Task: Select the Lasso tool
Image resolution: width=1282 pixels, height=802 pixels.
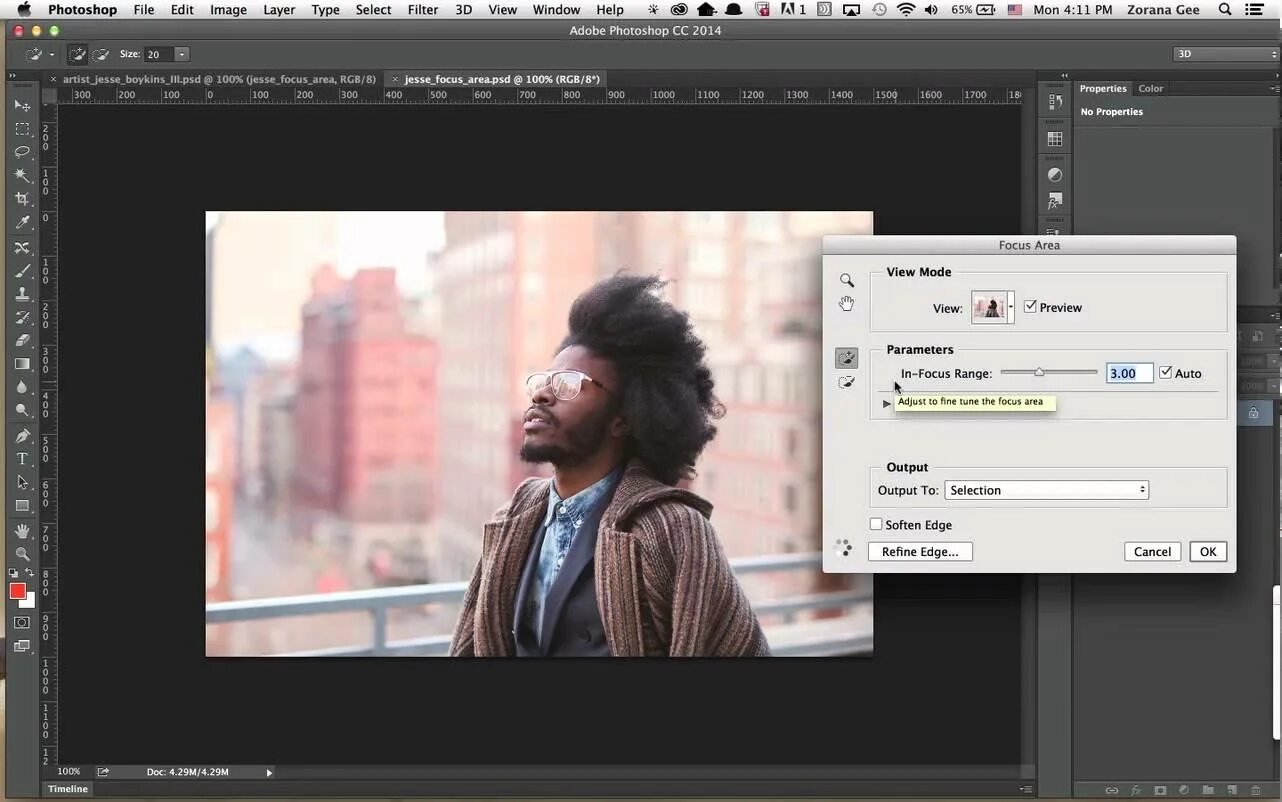Action: (x=22, y=152)
